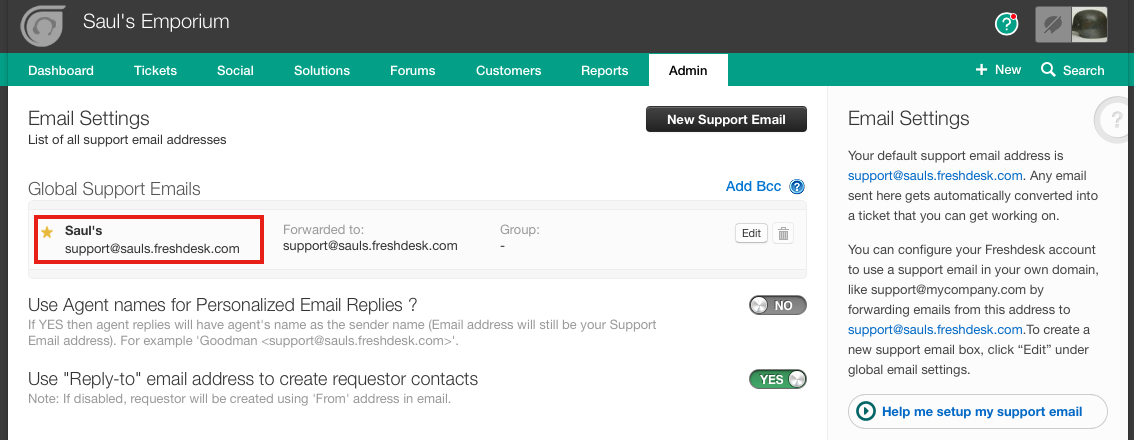Image resolution: width=1134 pixels, height=440 pixels.
Task: Select the Admin tab
Action: 688,70
